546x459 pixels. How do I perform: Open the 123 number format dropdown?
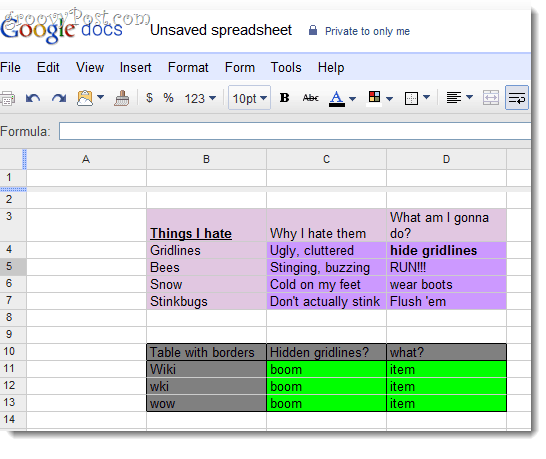click(200, 99)
